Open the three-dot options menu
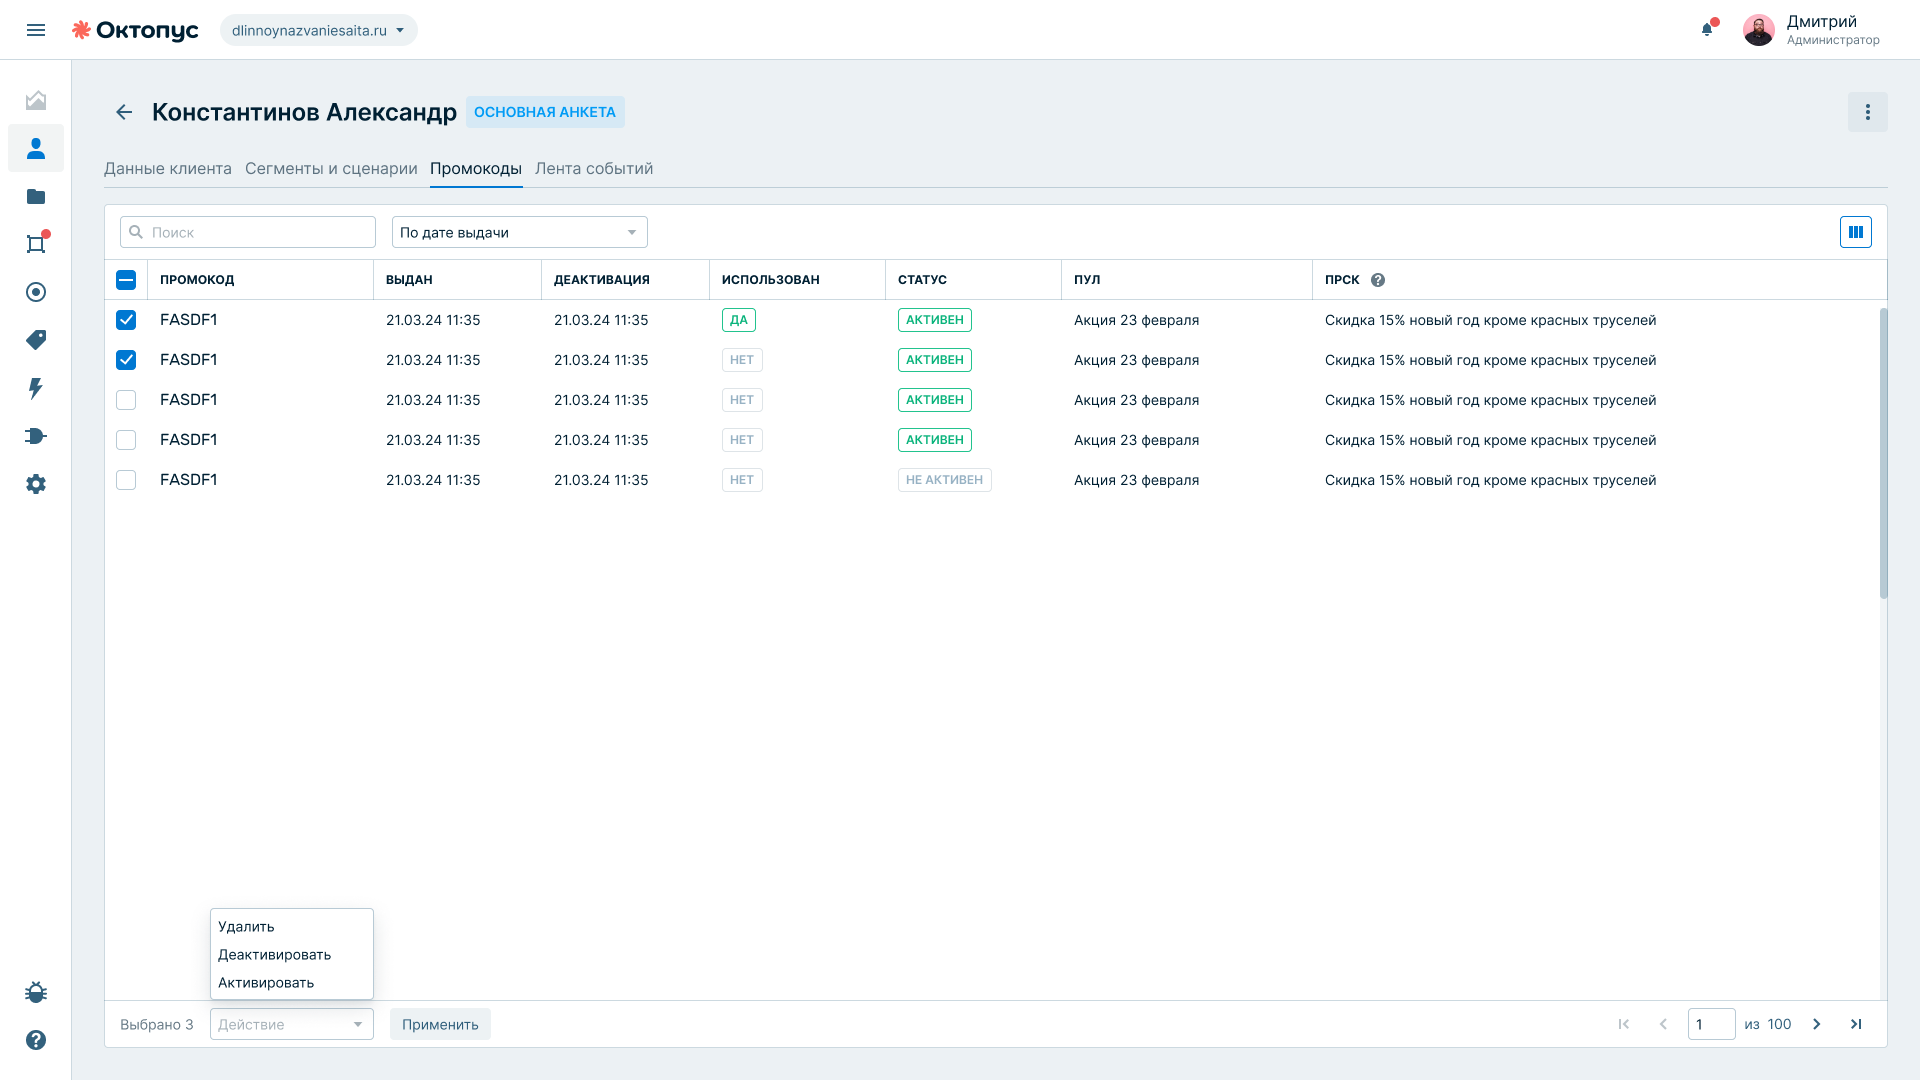Viewport: 1920px width, 1080px height. (x=1867, y=112)
